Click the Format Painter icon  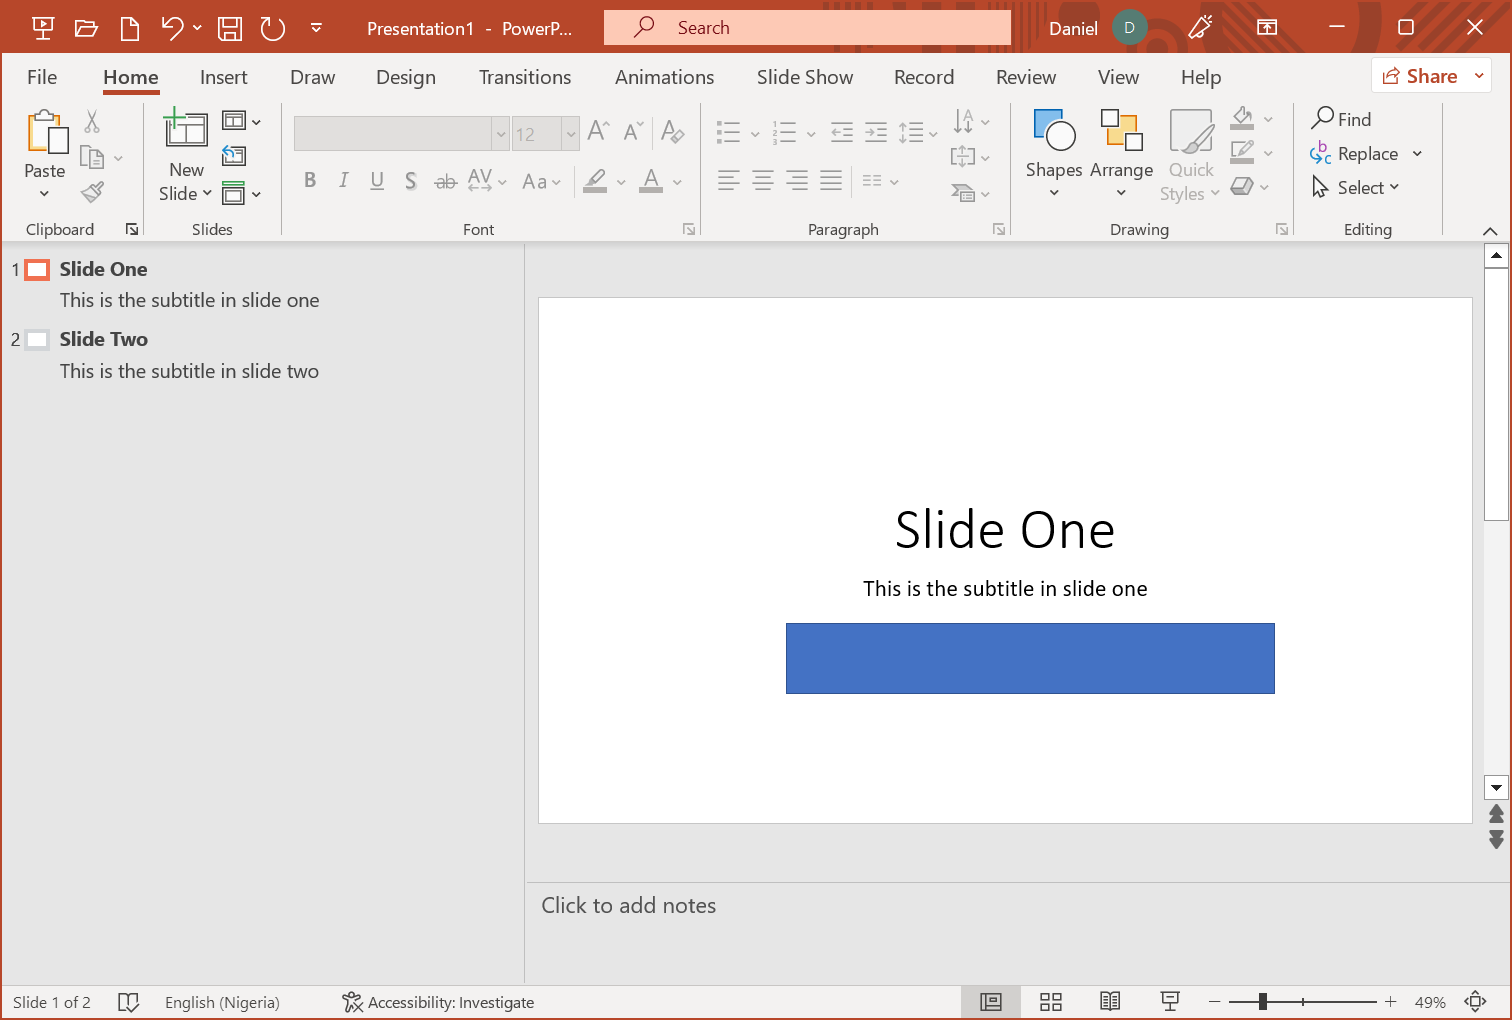click(93, 192)
